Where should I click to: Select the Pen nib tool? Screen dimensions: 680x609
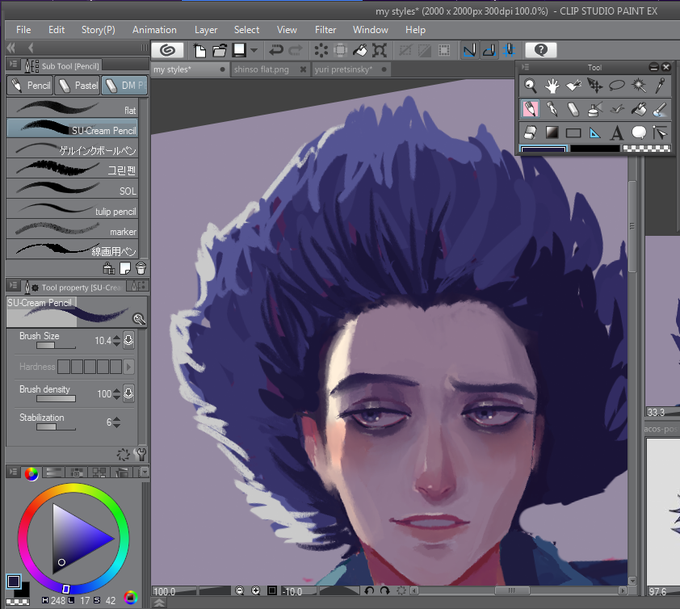[x=552, y=109]
